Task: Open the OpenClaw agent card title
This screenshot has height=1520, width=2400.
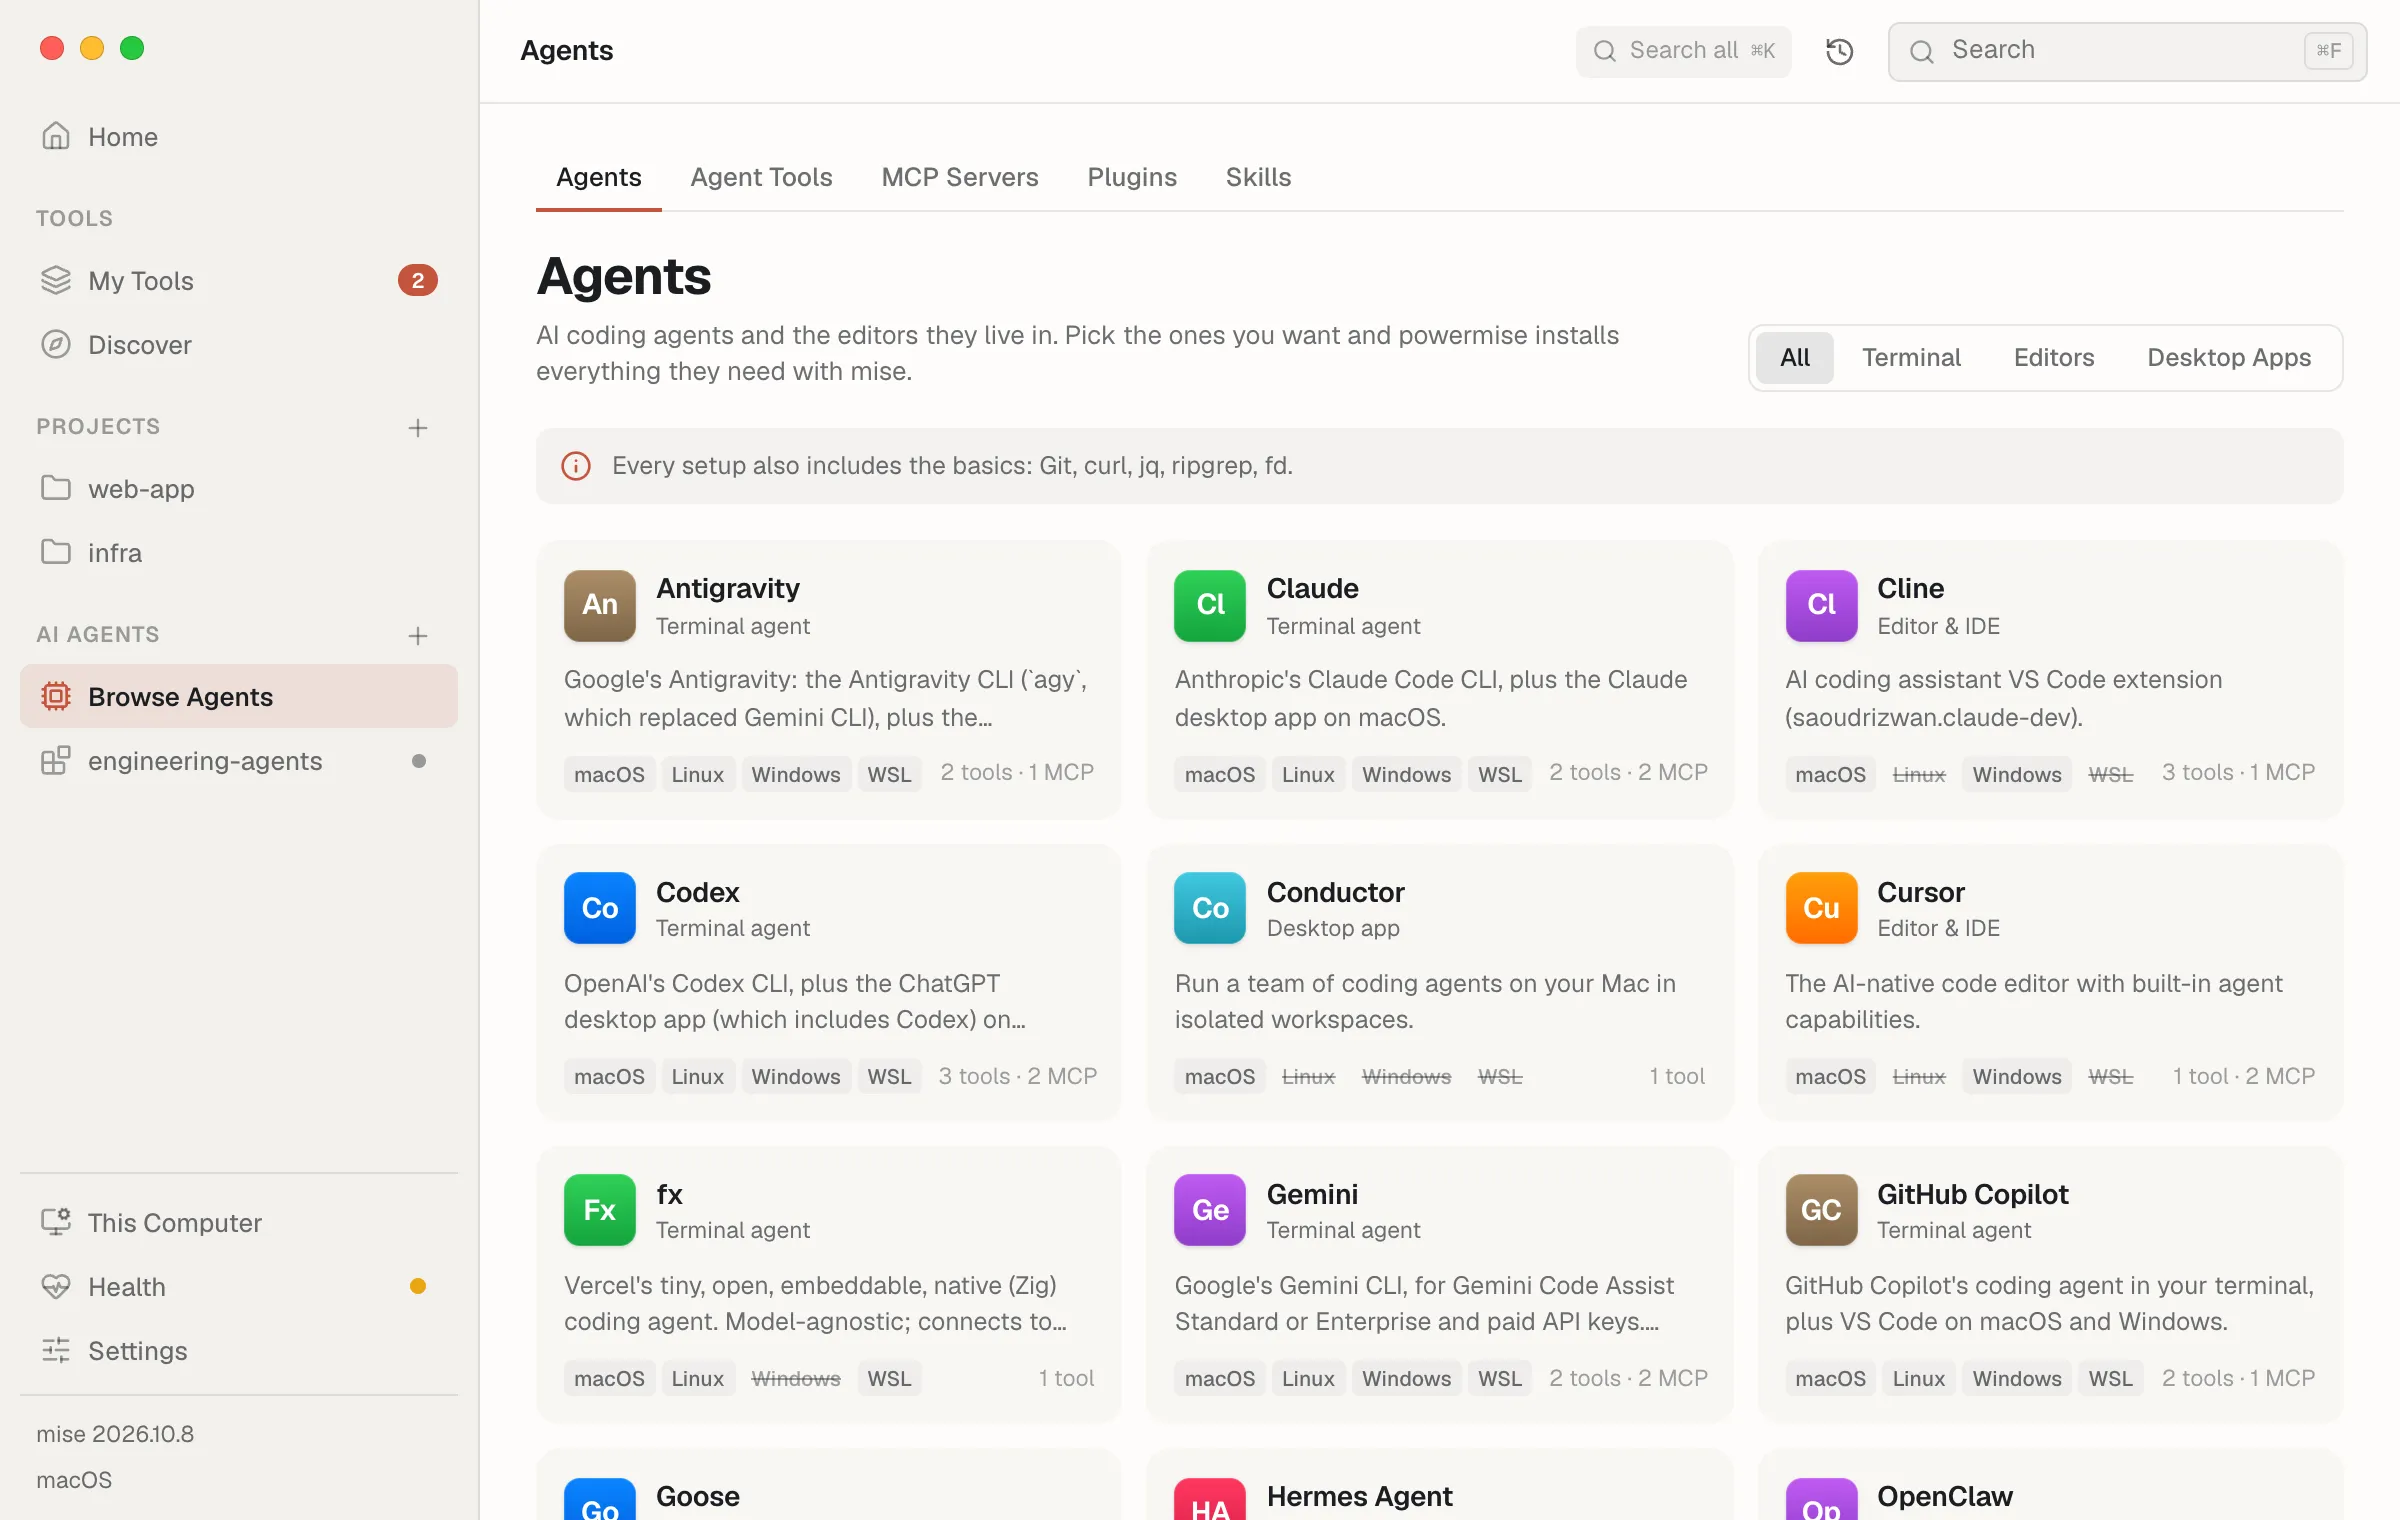Action: point(1944,1496)
